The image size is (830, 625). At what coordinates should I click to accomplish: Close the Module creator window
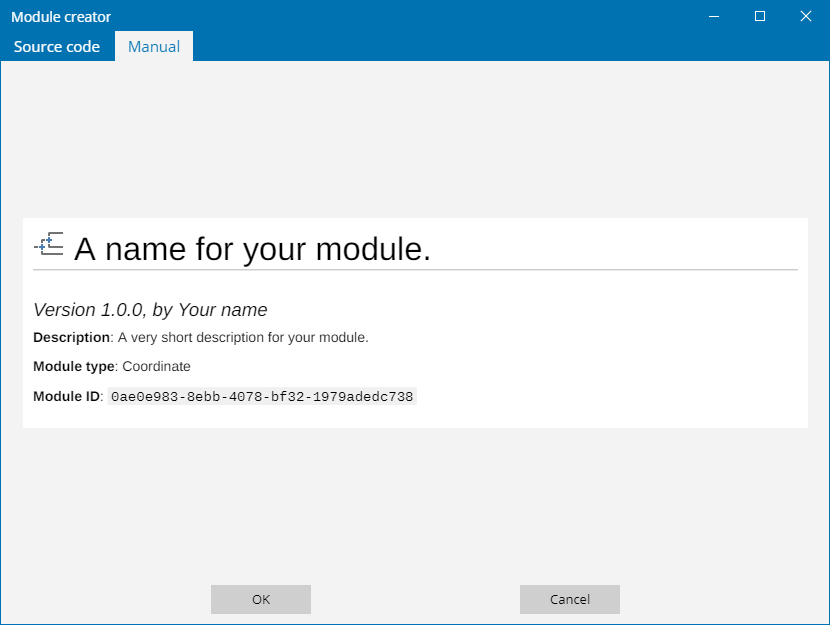point(806,16)
